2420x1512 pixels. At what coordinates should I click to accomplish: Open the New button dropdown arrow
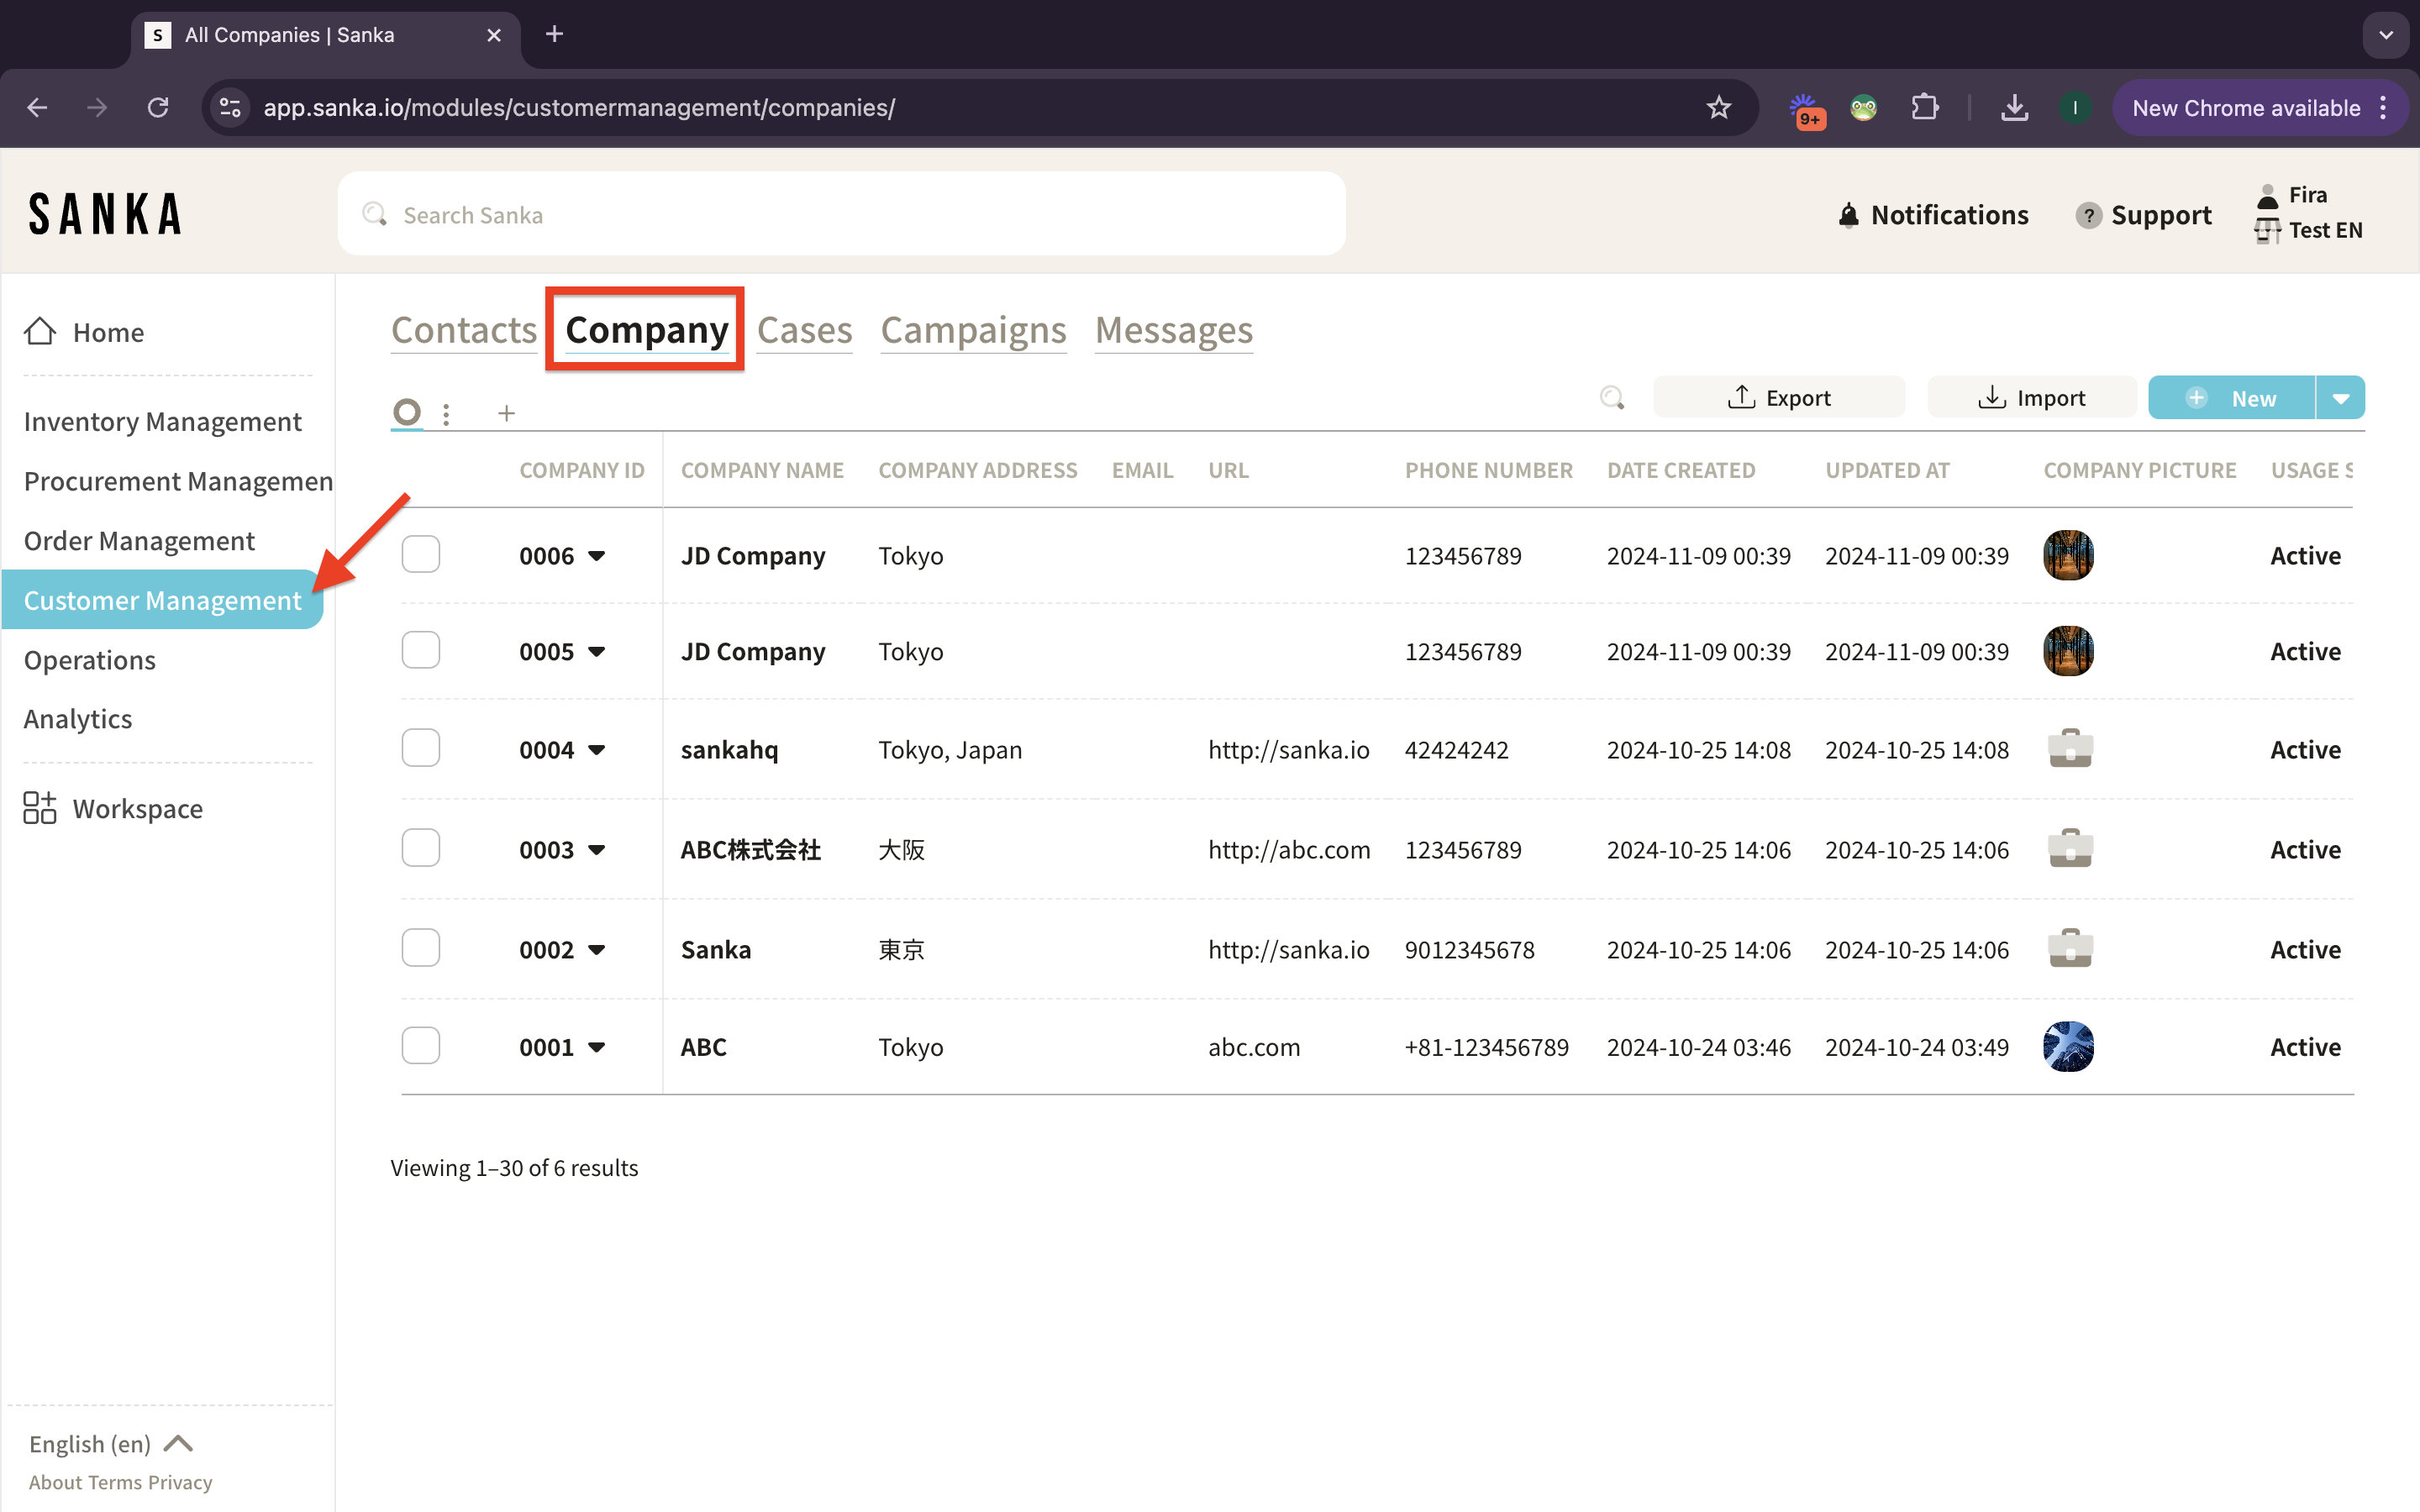2341,398
